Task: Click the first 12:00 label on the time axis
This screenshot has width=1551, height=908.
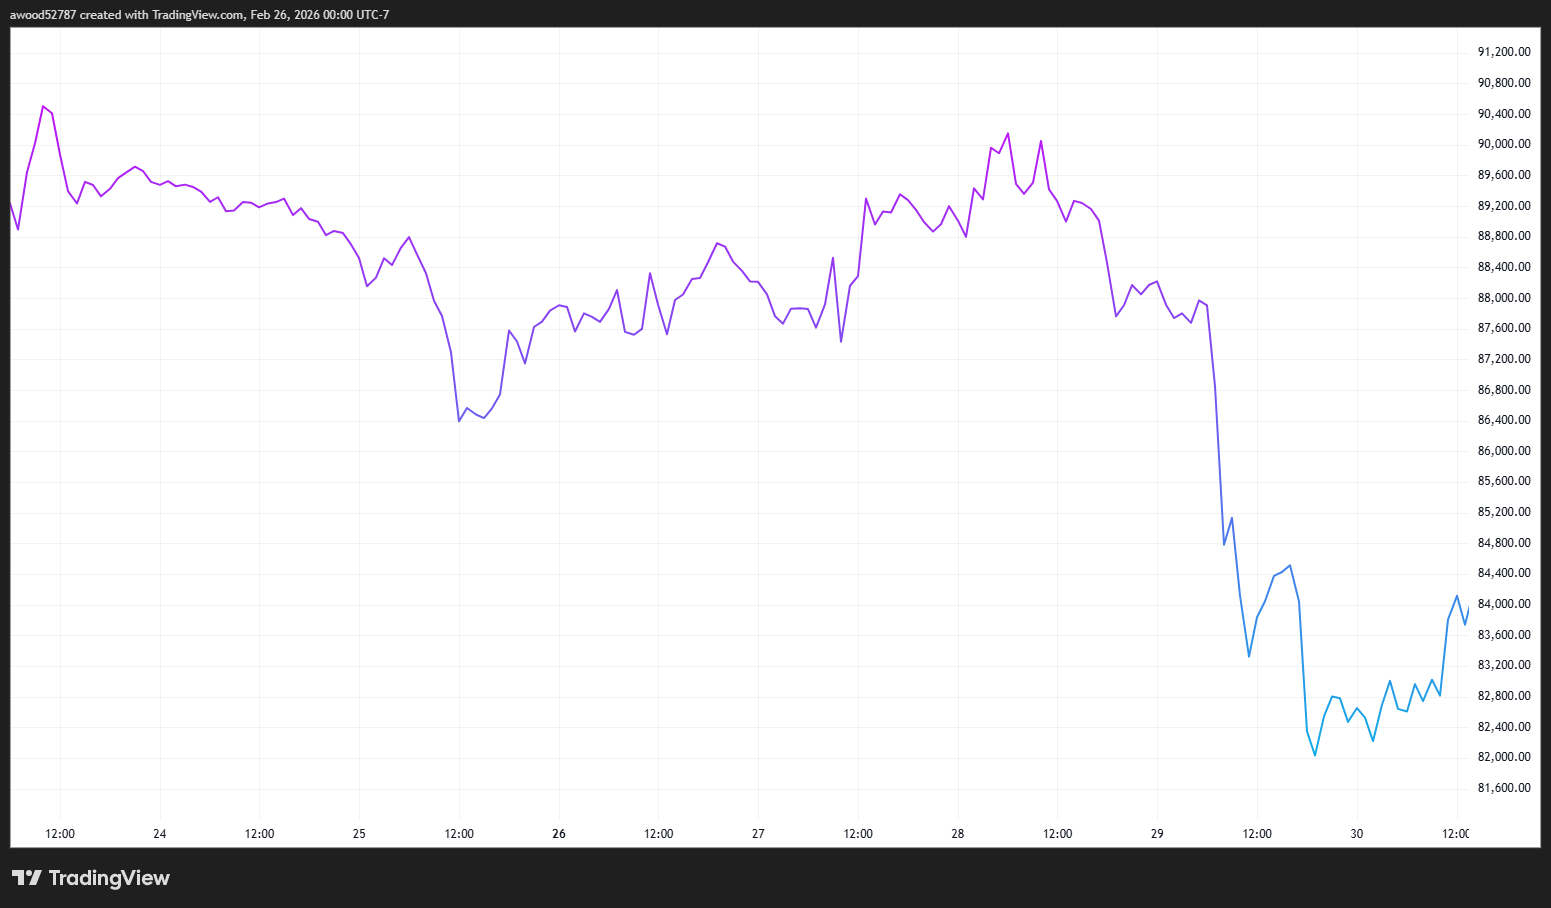Action: pyautogui.click(x=59, y=833)
